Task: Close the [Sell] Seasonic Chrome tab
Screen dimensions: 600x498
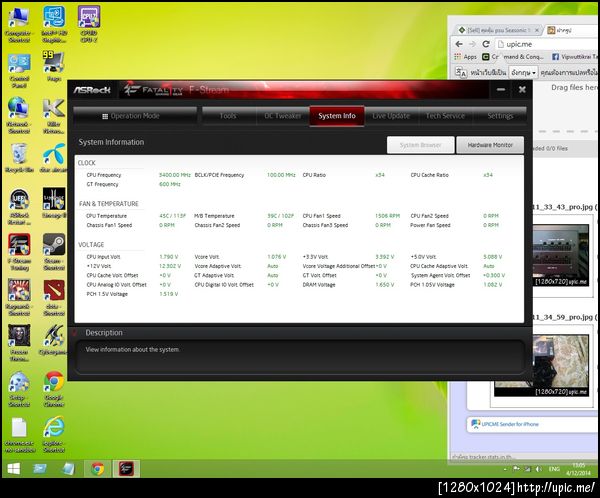Action: click(537, 30)
